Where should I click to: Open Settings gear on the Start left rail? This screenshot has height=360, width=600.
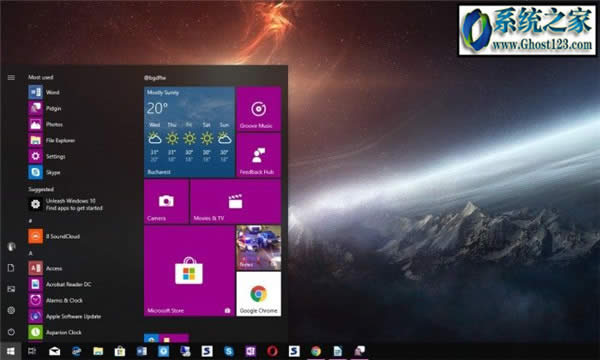[11, 310]
